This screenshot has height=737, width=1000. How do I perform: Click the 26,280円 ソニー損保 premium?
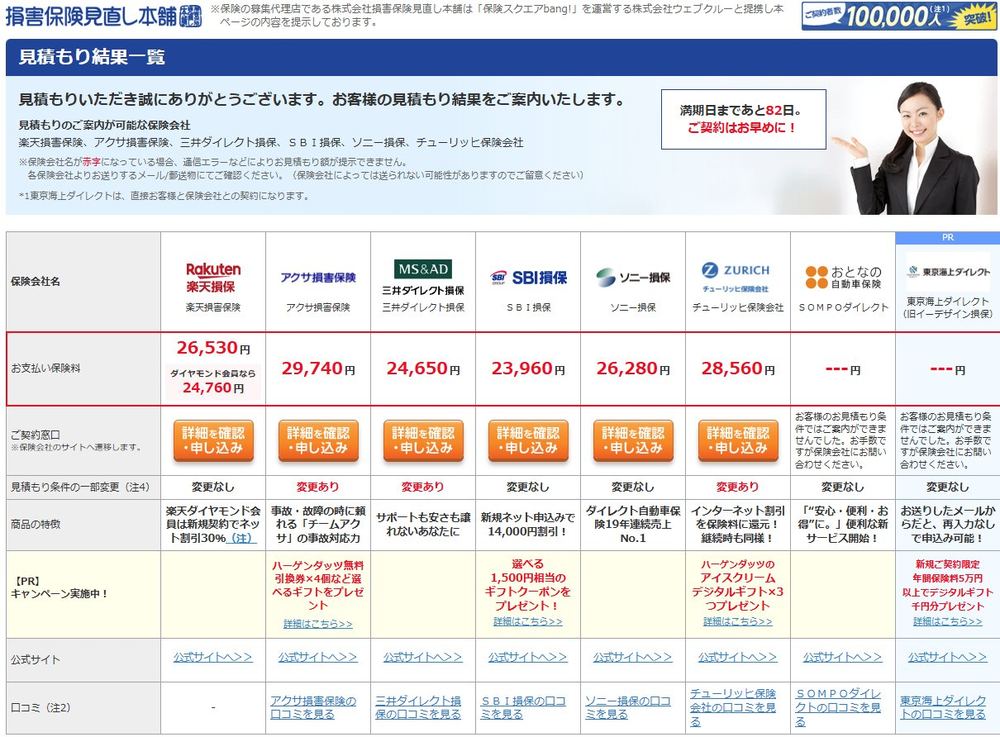[633, 368]
